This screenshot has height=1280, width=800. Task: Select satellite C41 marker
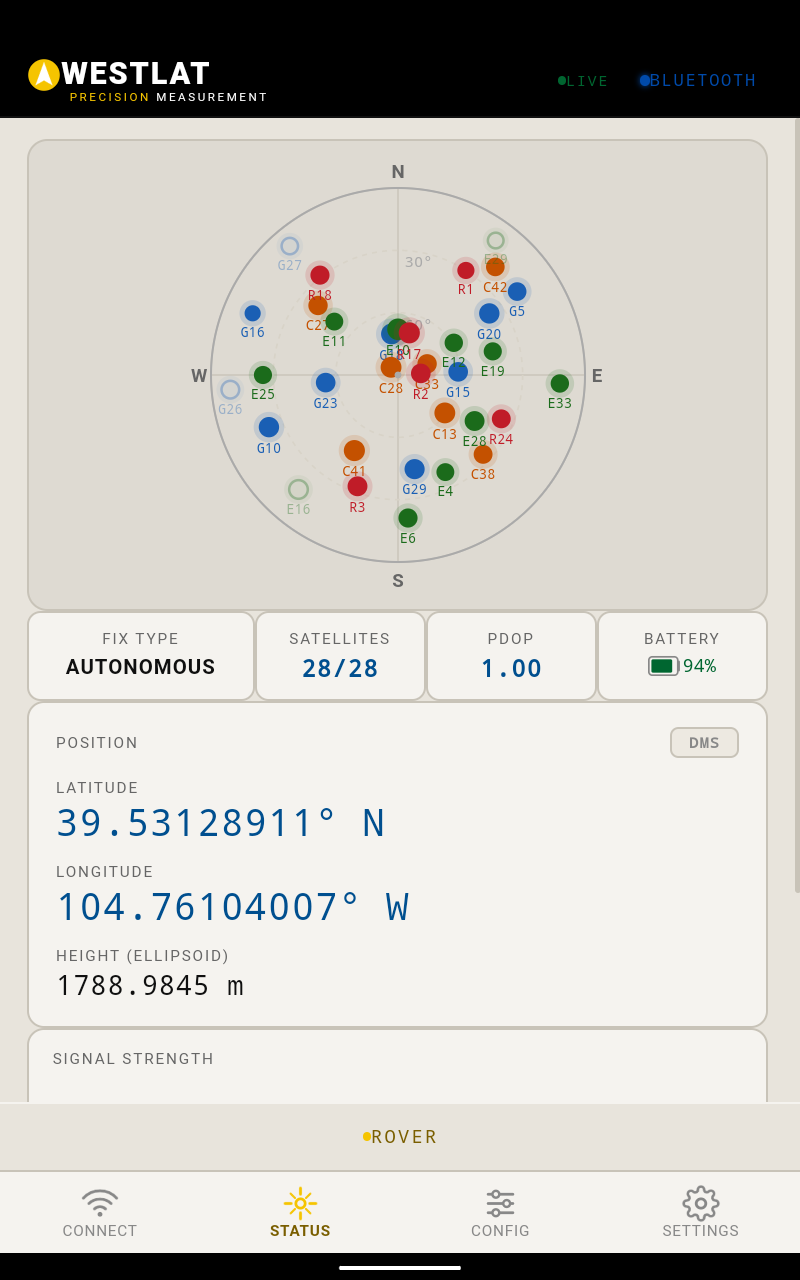tap(354, 451)
